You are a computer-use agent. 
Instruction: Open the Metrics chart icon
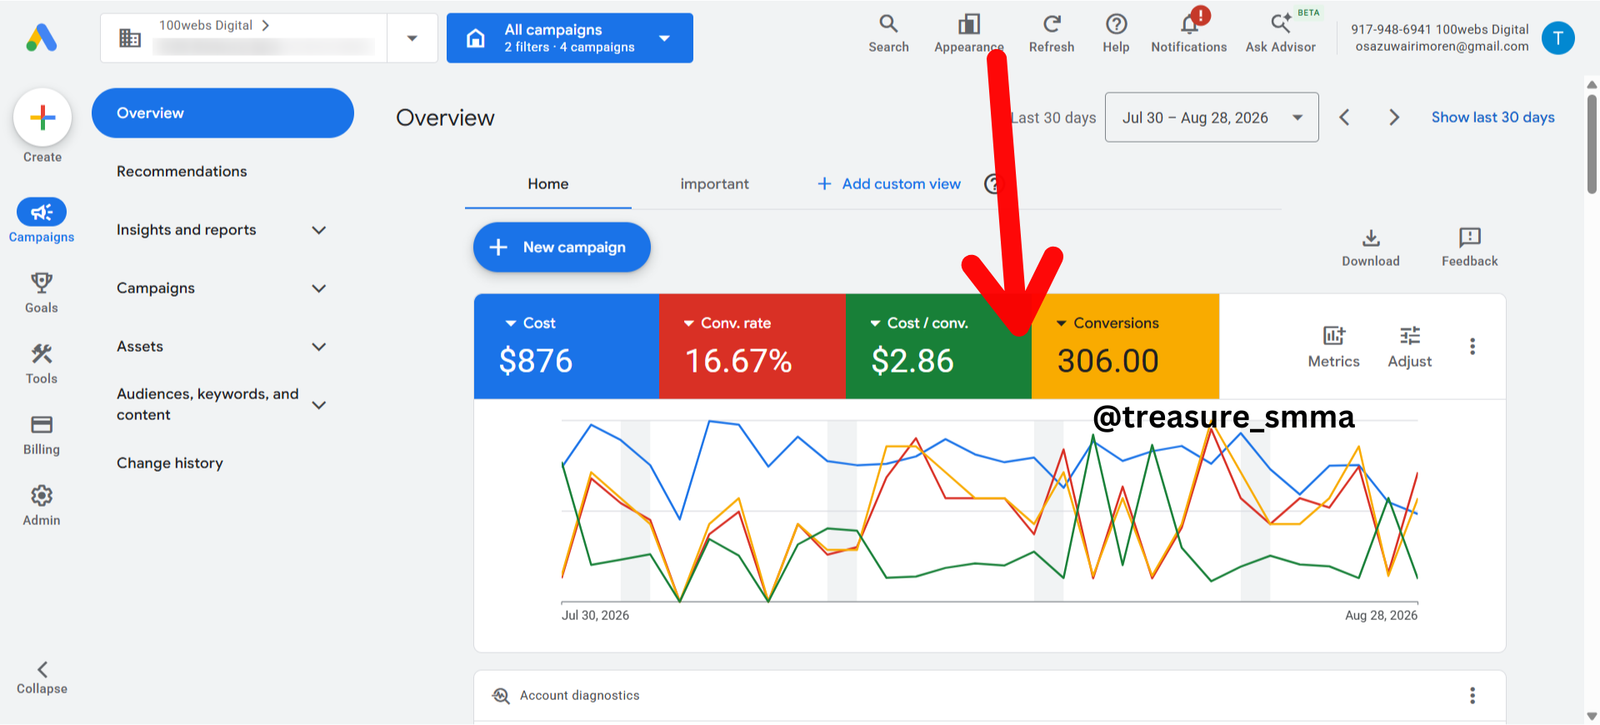coord(1334,335)
